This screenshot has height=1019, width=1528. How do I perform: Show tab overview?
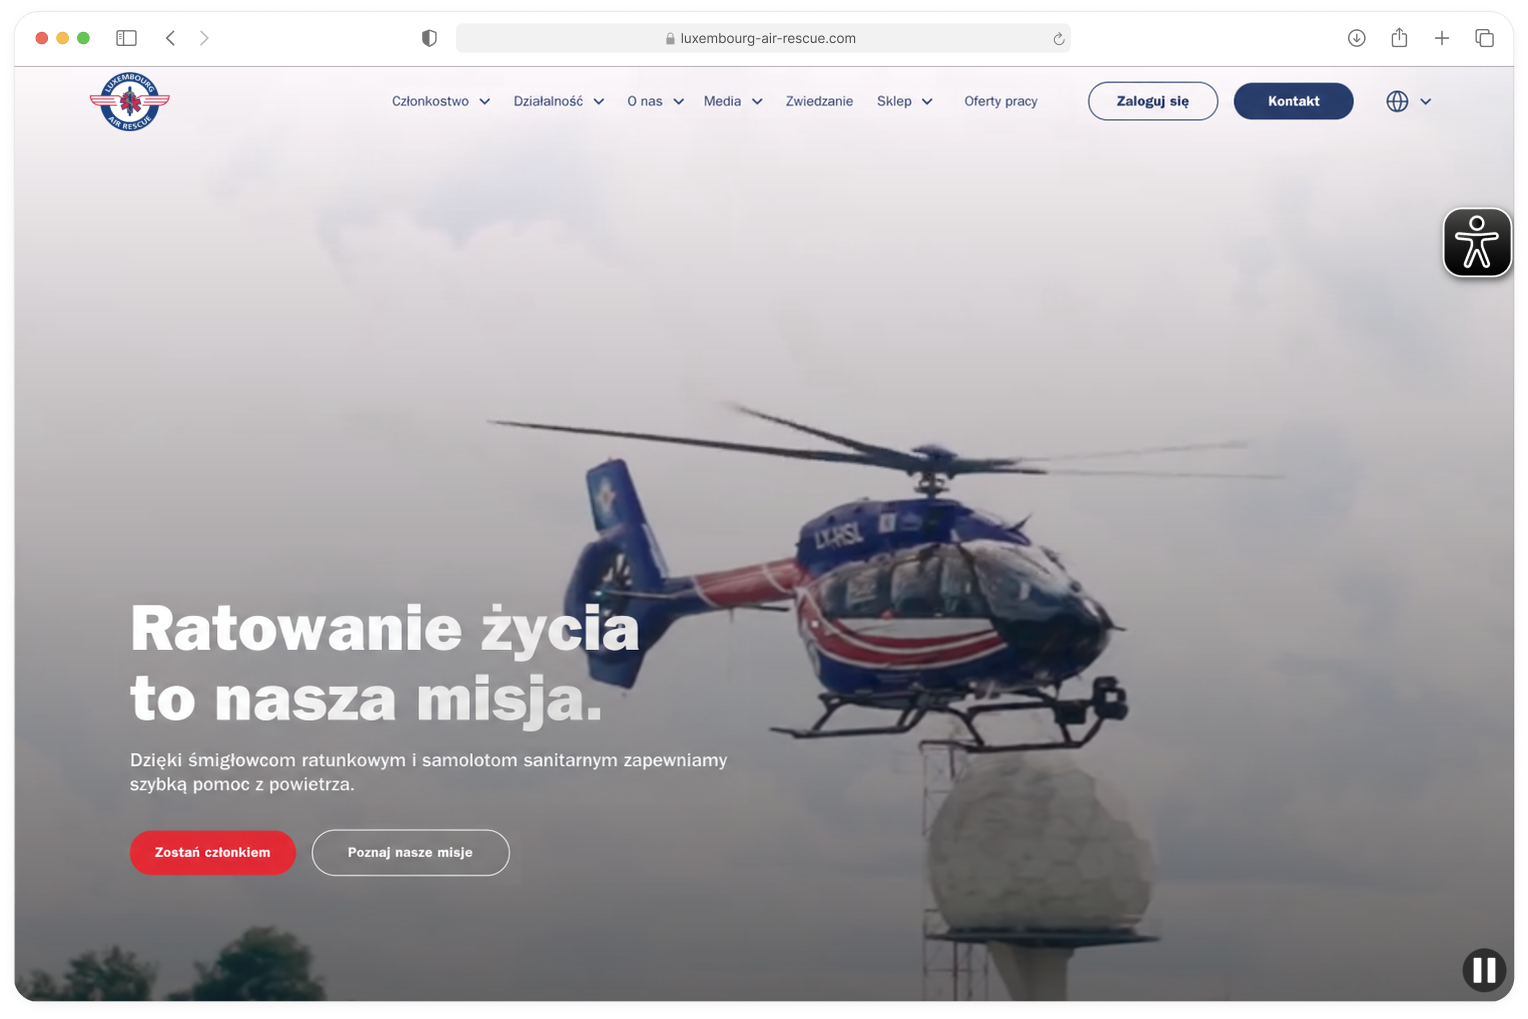coord(1484,38)
